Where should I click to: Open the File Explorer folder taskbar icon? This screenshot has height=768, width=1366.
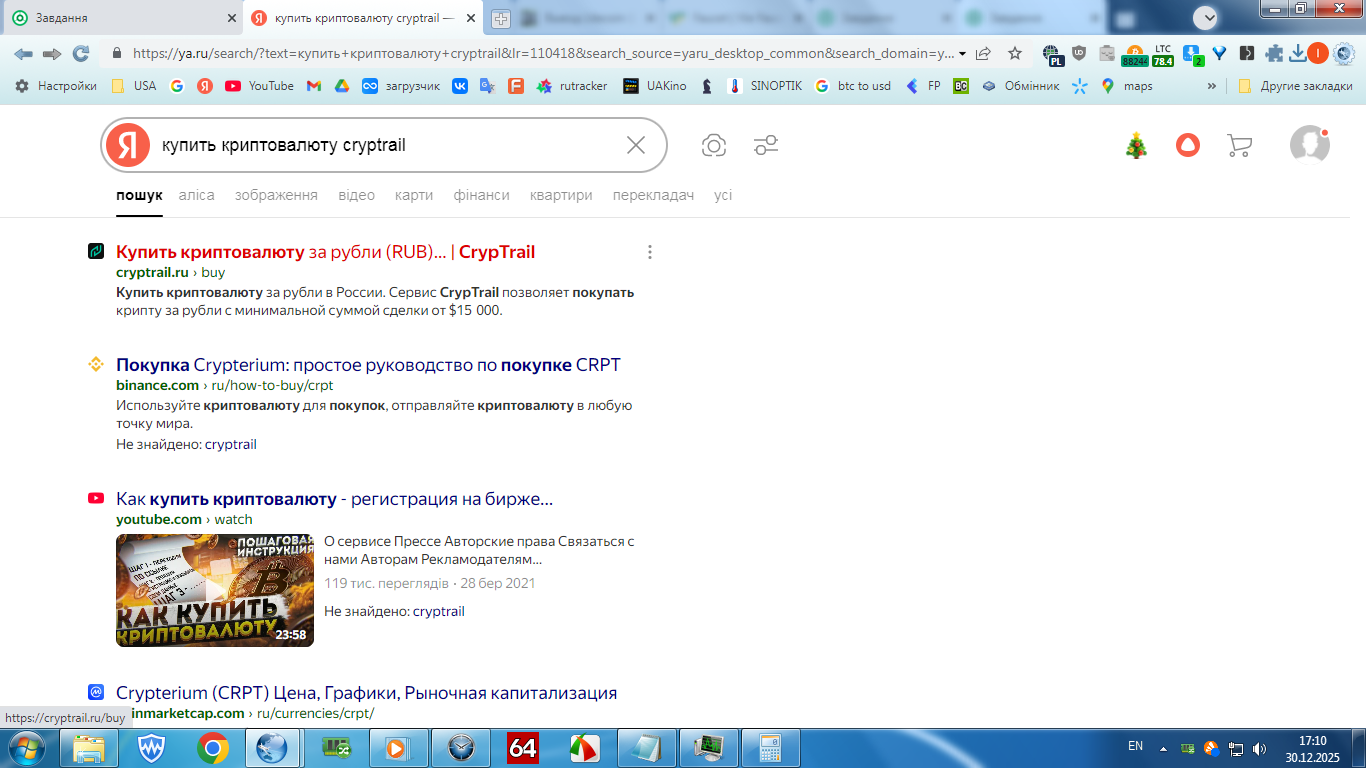click(90, 748)
